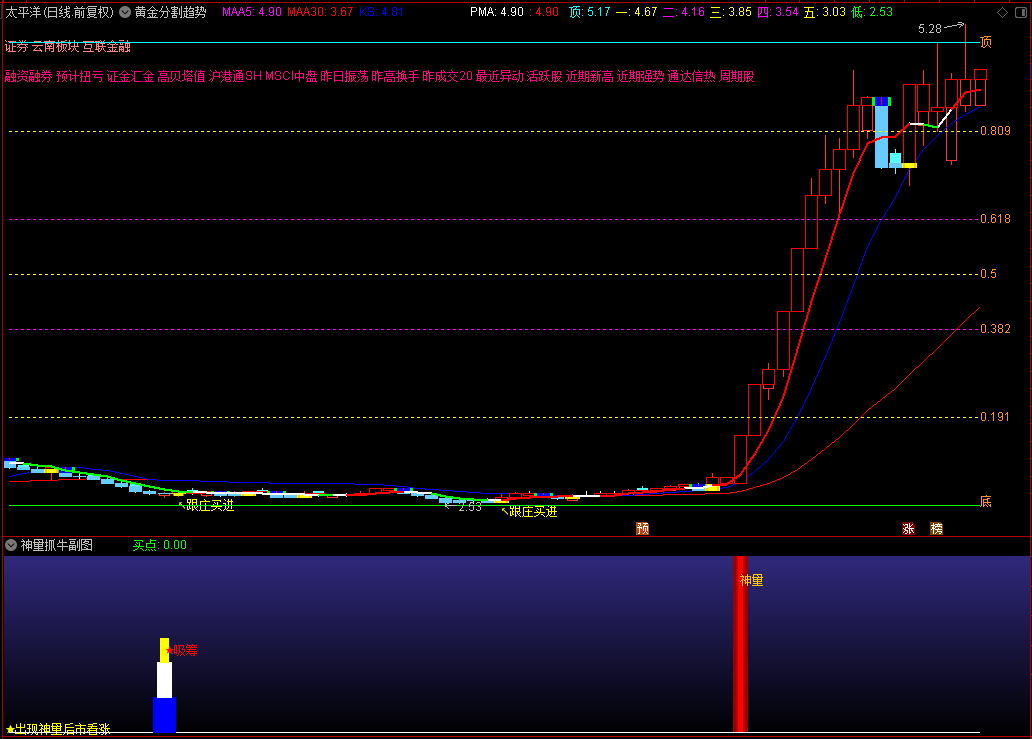This screenshot has height=739, width=1032.
Task: Open the 沪港通SH concept tag
Action: point(236,76)
